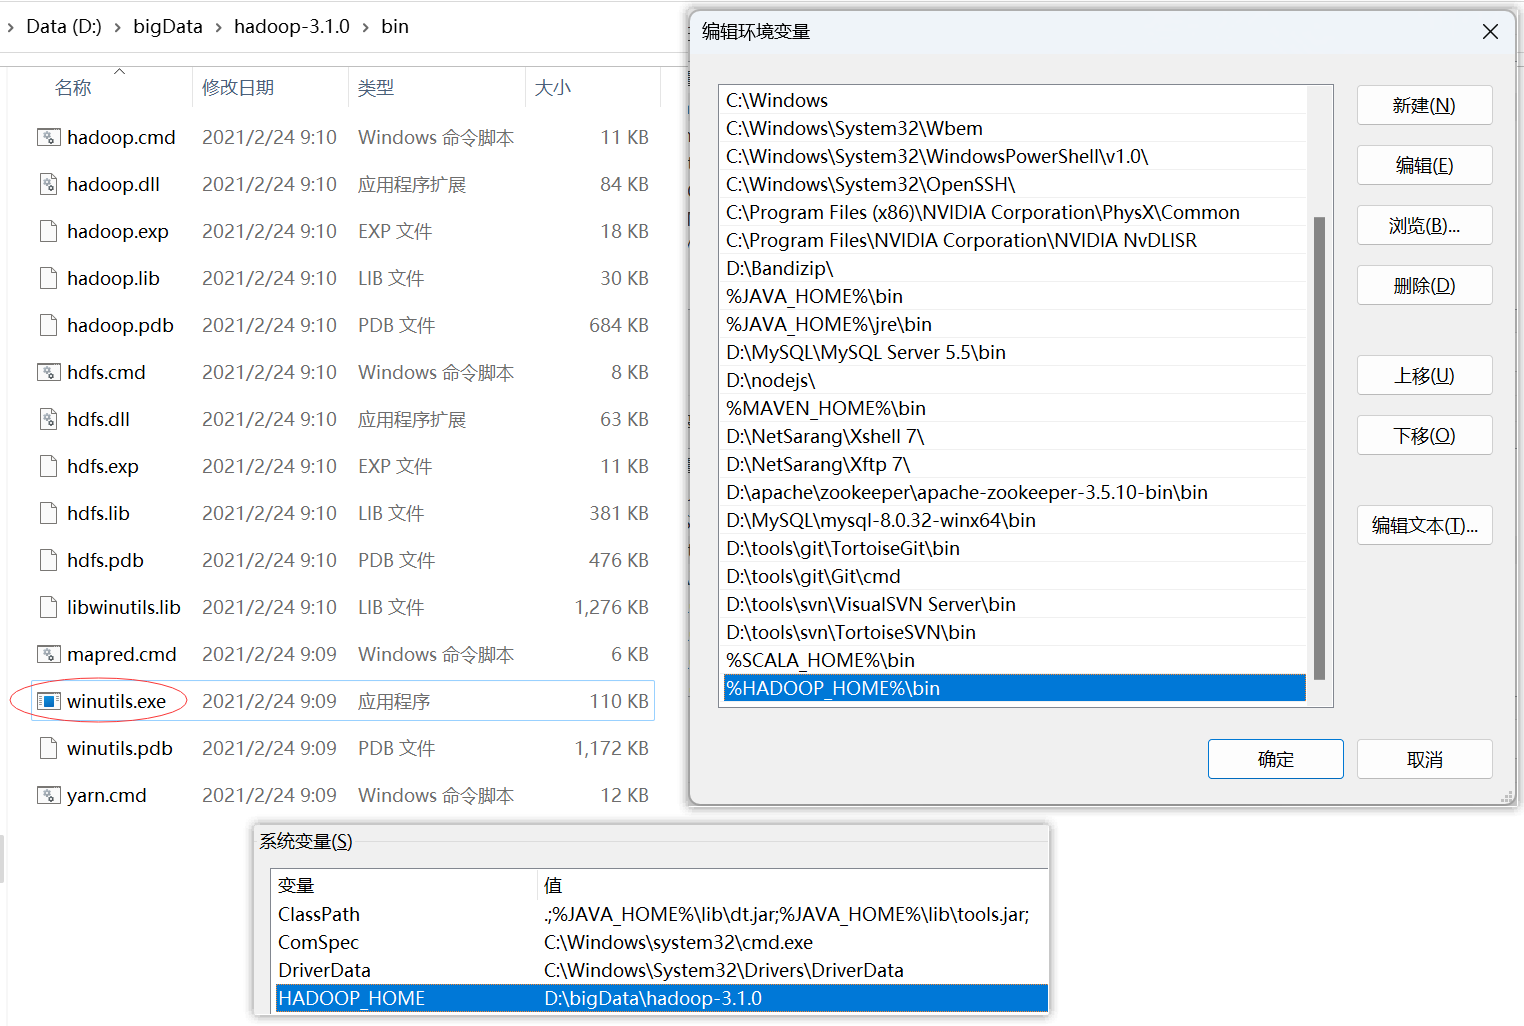Click the hadoop.exp file icon
Screen dimensions: 1524x1026
click(48, 231)
